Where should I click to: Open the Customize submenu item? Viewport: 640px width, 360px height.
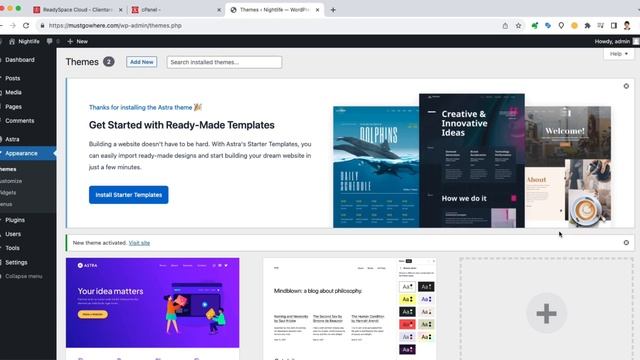tap(11, 181)
